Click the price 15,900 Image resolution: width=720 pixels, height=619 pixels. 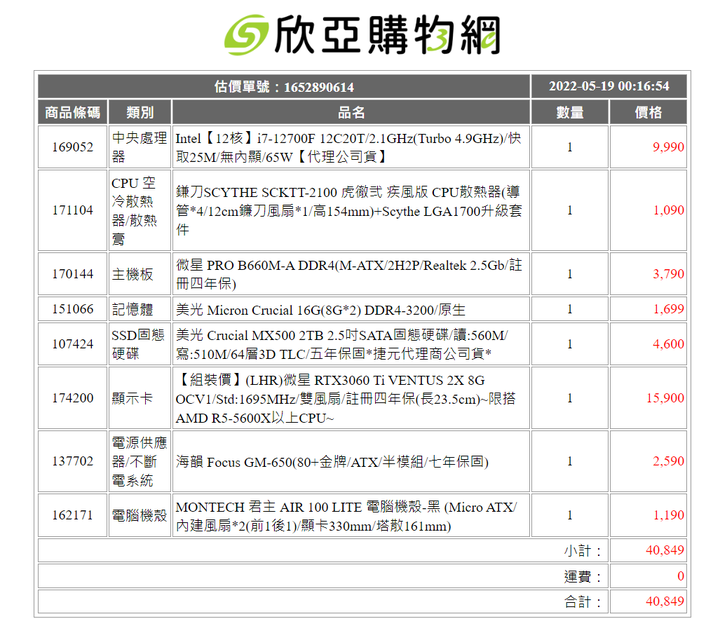[665, 398]
